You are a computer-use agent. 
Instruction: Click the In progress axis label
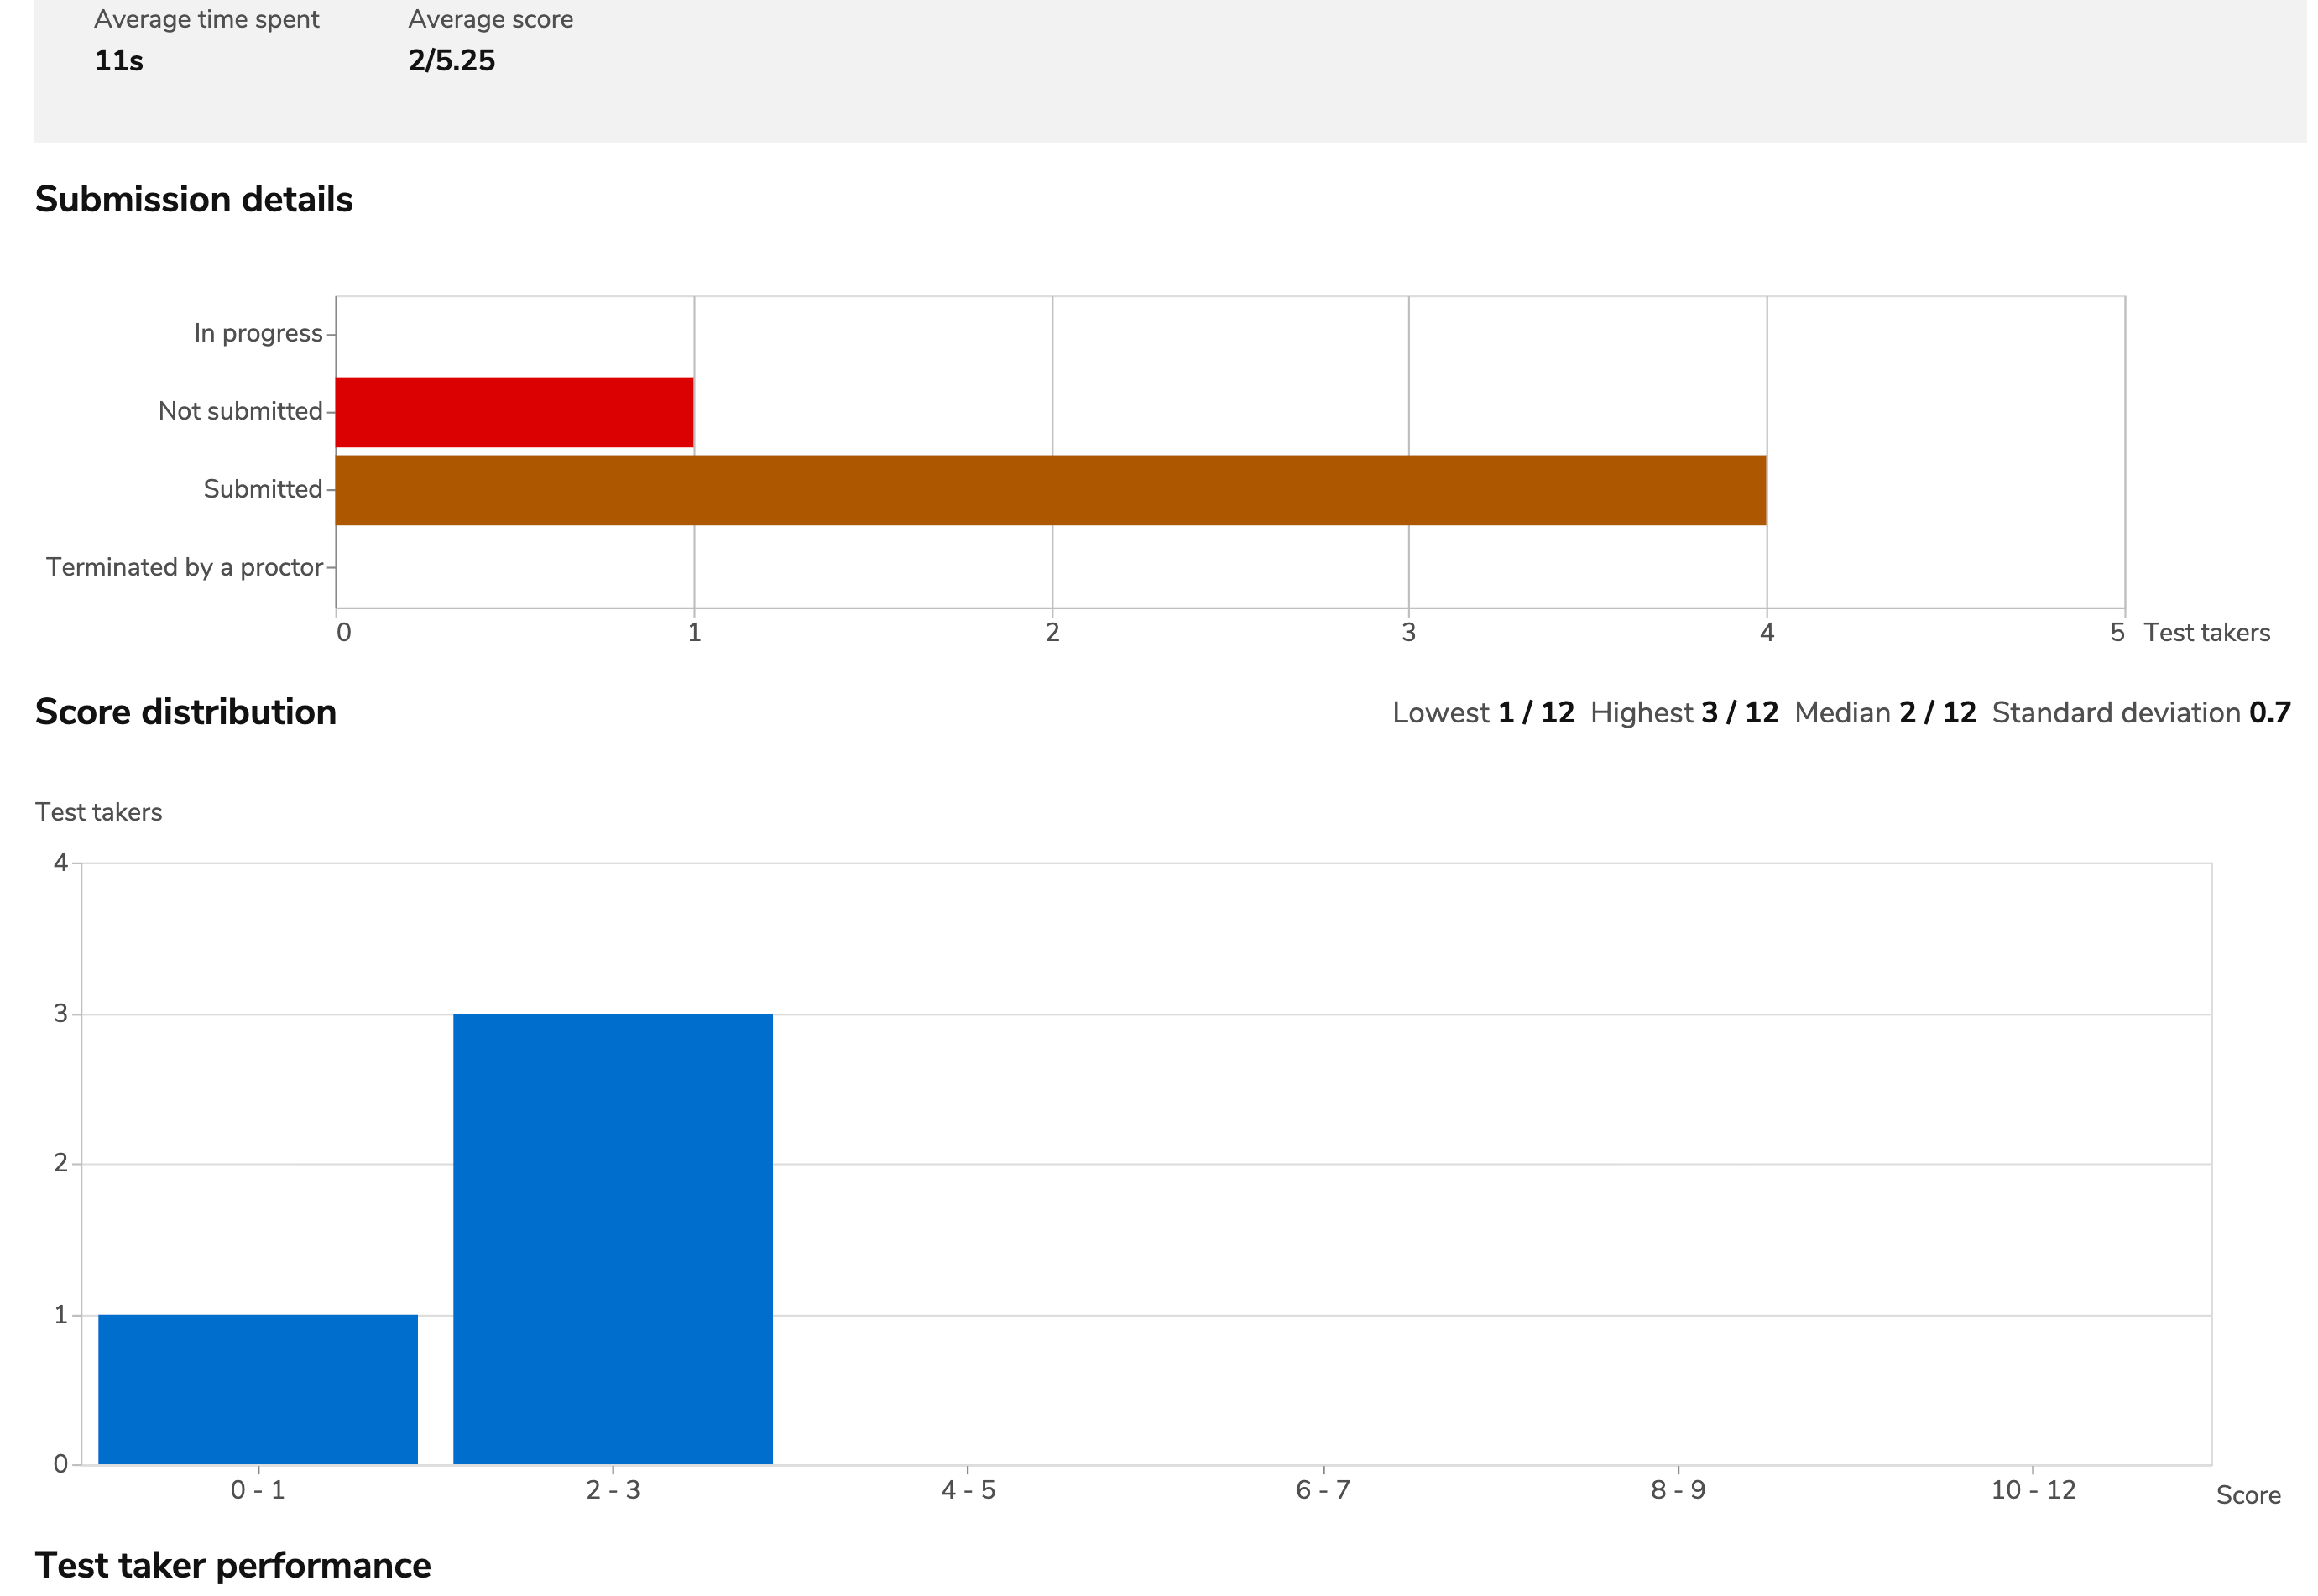(258, 333)
